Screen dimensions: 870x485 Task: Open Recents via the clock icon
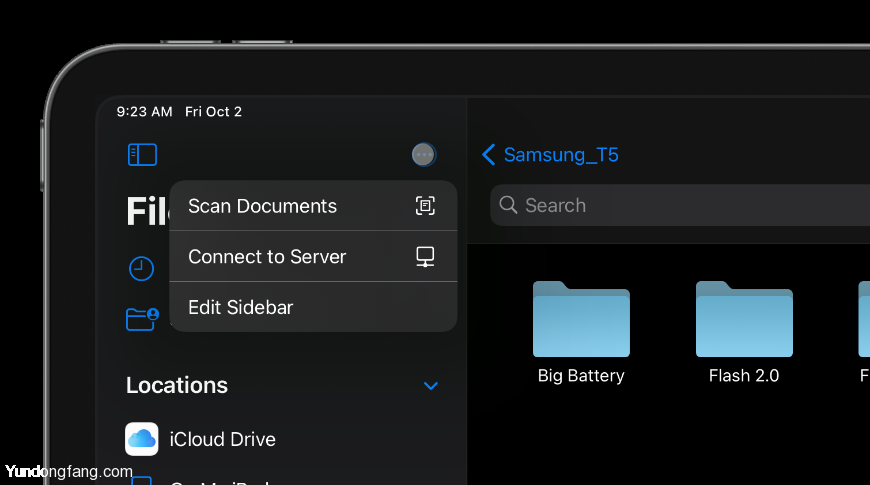(x=141, y=269)
